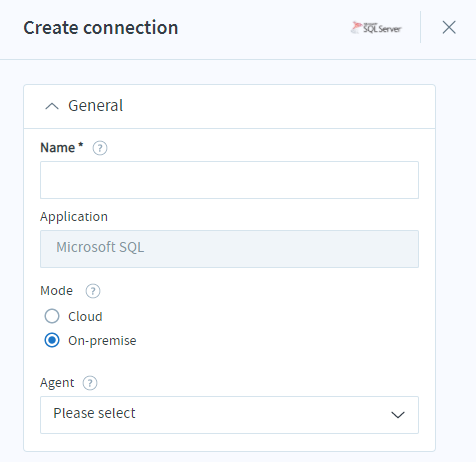Viewport: 476px width, 462px height.
Task: Collapse the General section chevron
Action: tap(52, 106)
